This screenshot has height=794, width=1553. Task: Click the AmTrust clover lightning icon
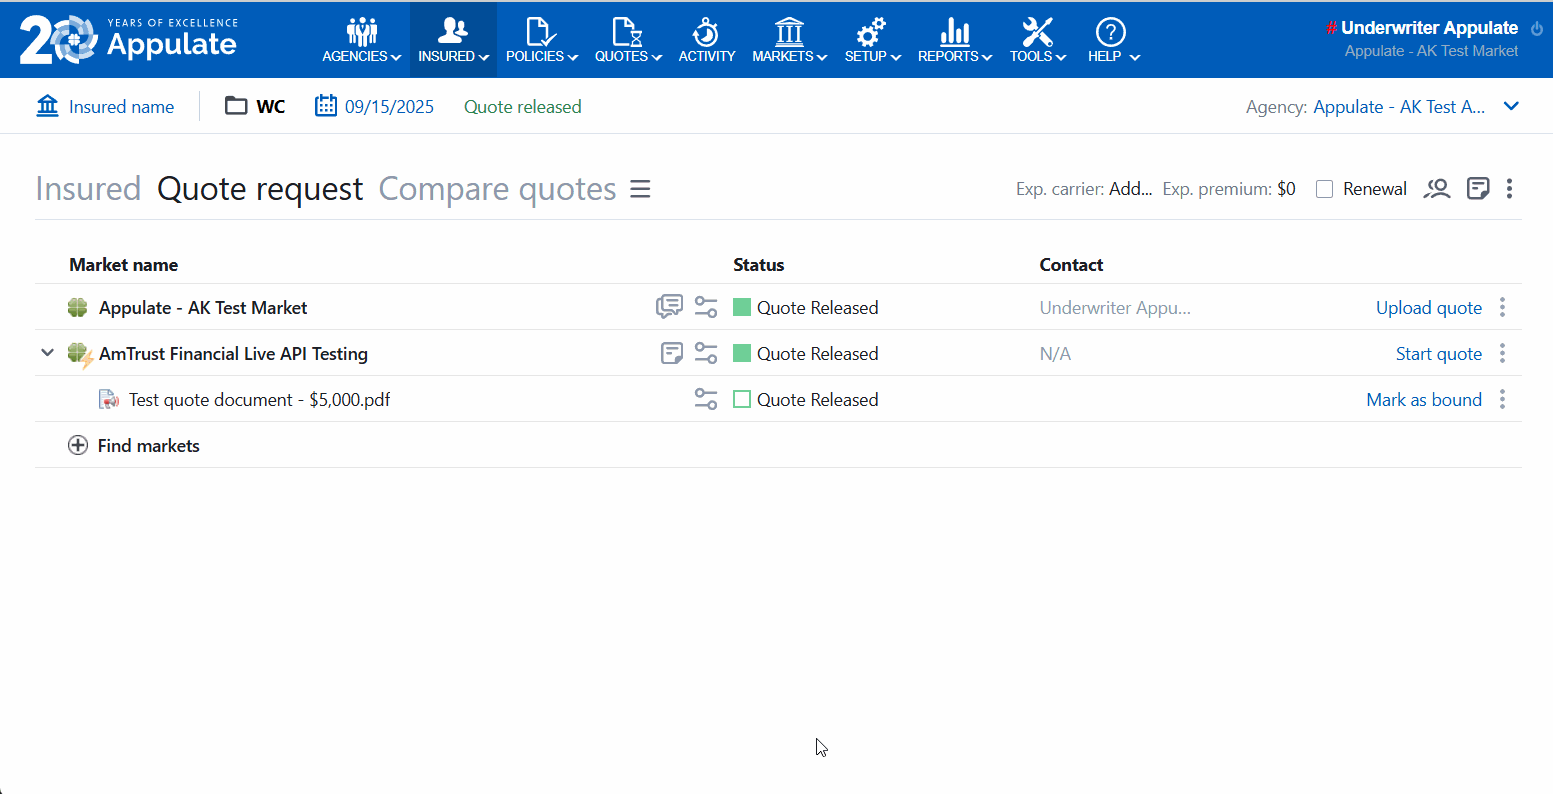tap(81, 355)
